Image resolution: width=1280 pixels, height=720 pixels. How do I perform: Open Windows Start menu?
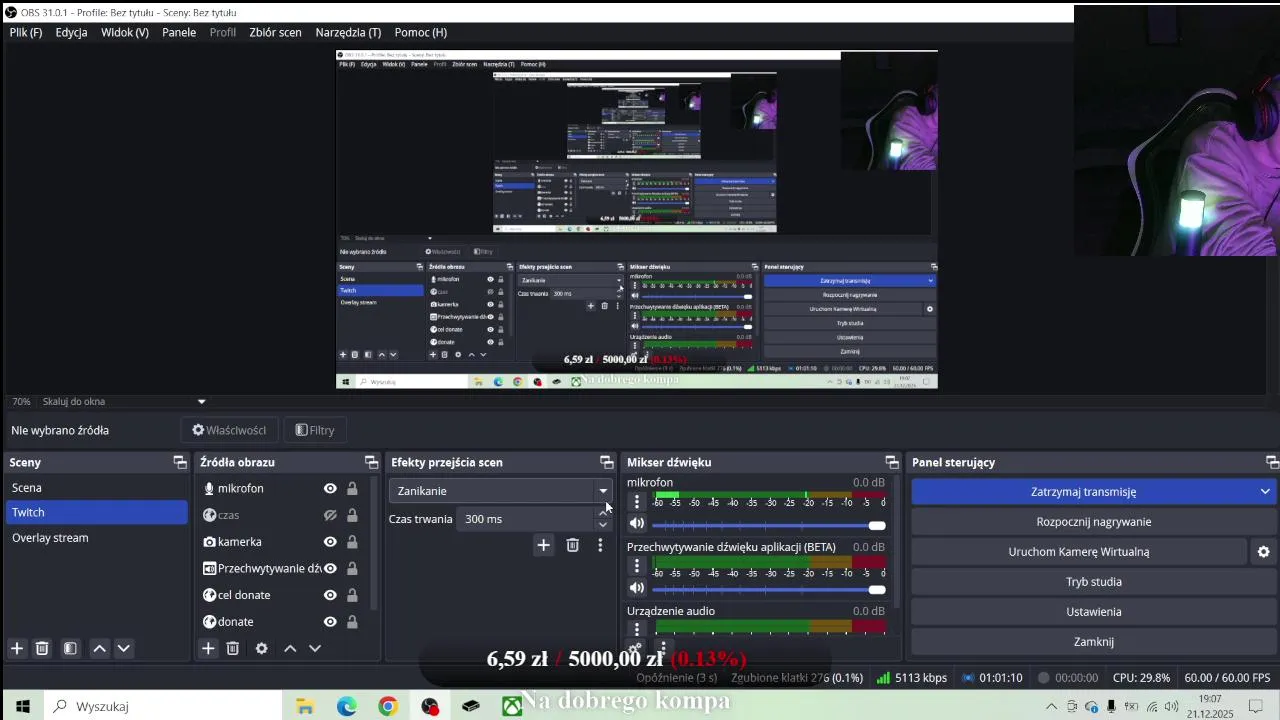point(22,706)
